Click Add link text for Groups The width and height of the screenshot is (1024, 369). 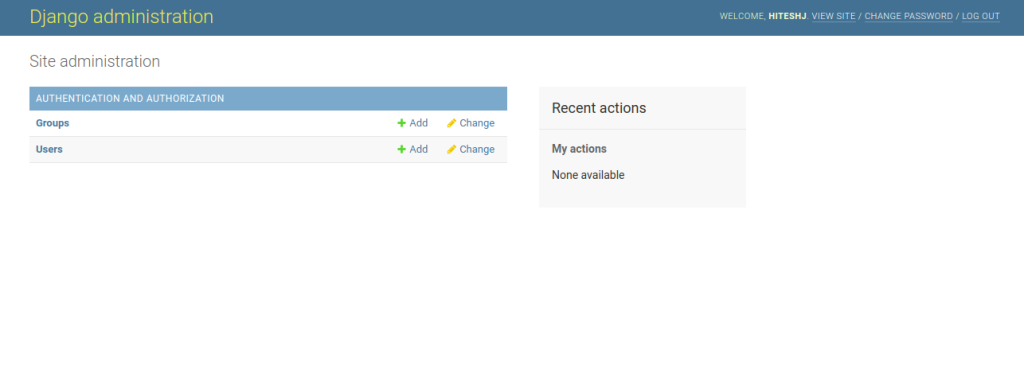(419, 123)
